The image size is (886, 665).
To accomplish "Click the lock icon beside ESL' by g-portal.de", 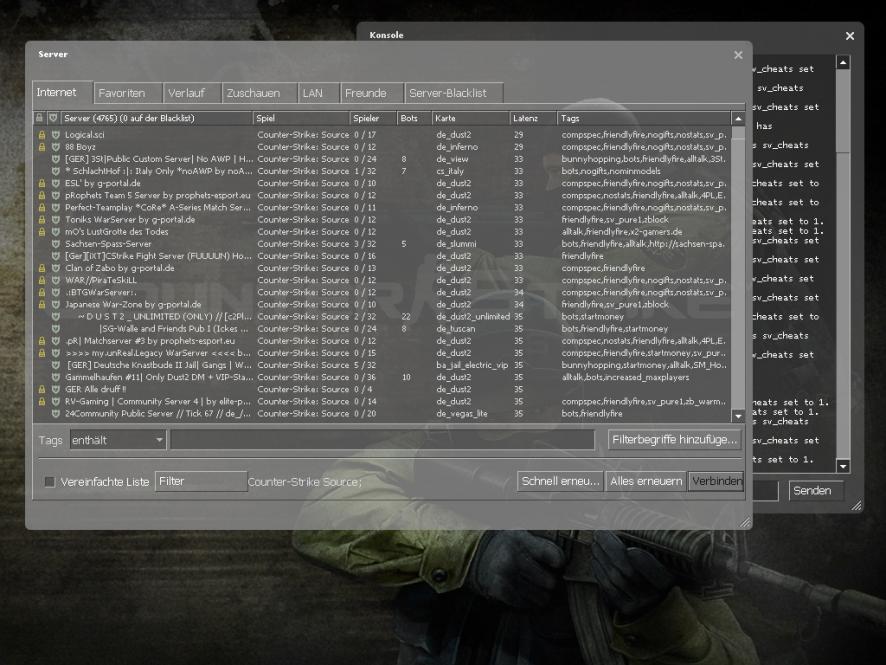I will click(42, 183).
